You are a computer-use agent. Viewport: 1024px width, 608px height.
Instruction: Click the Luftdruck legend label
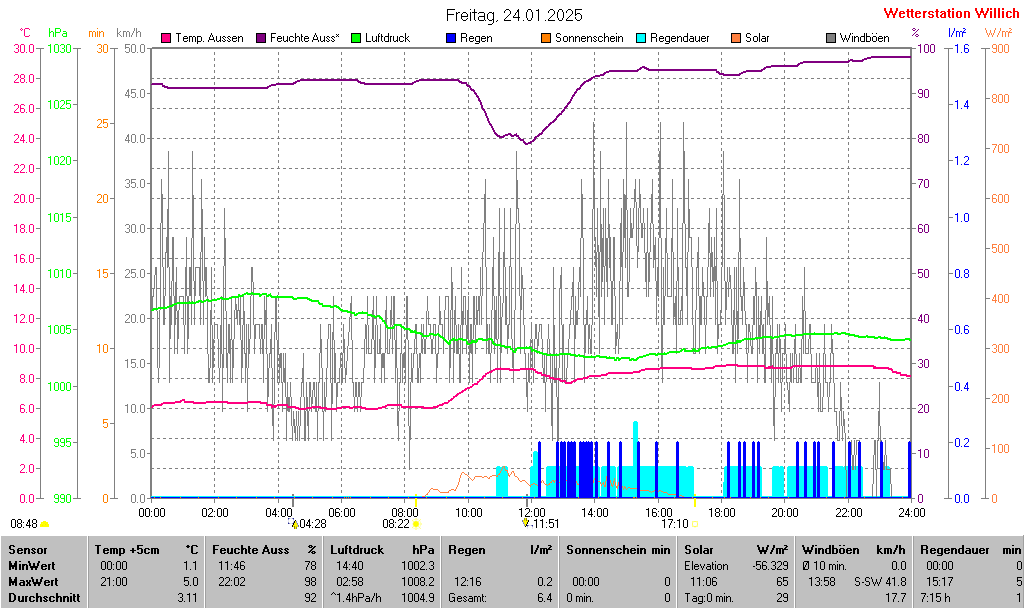click(387, 39)
